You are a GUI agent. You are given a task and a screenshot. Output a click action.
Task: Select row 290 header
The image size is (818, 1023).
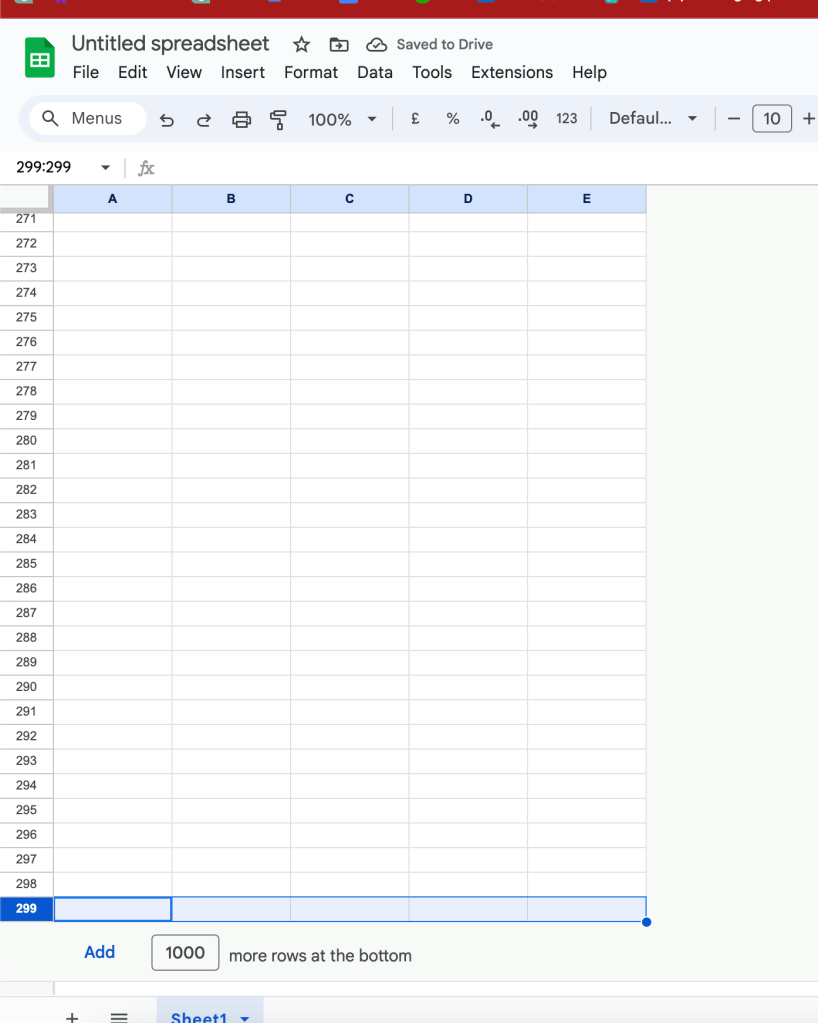[27, 687]
